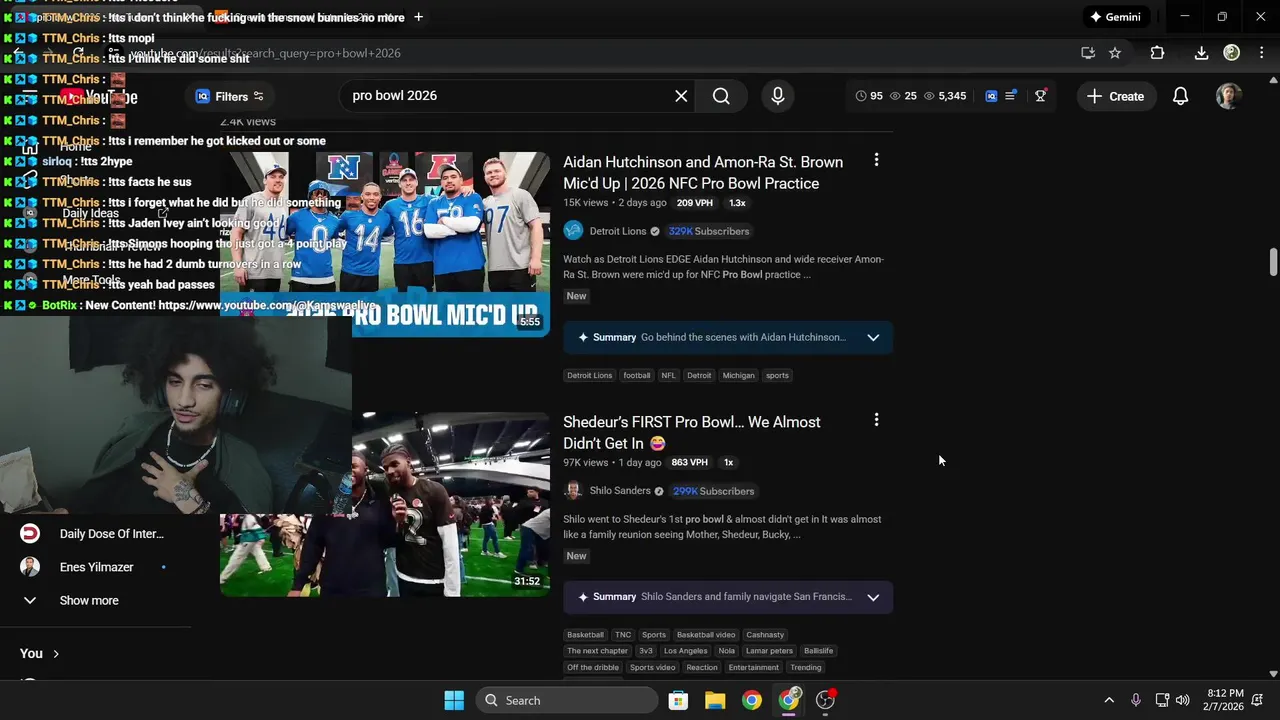Open the vidIQ extension logo icon
Image resolution: width=1280 pixels, height=720 pixels.
(x=991, y=96)
